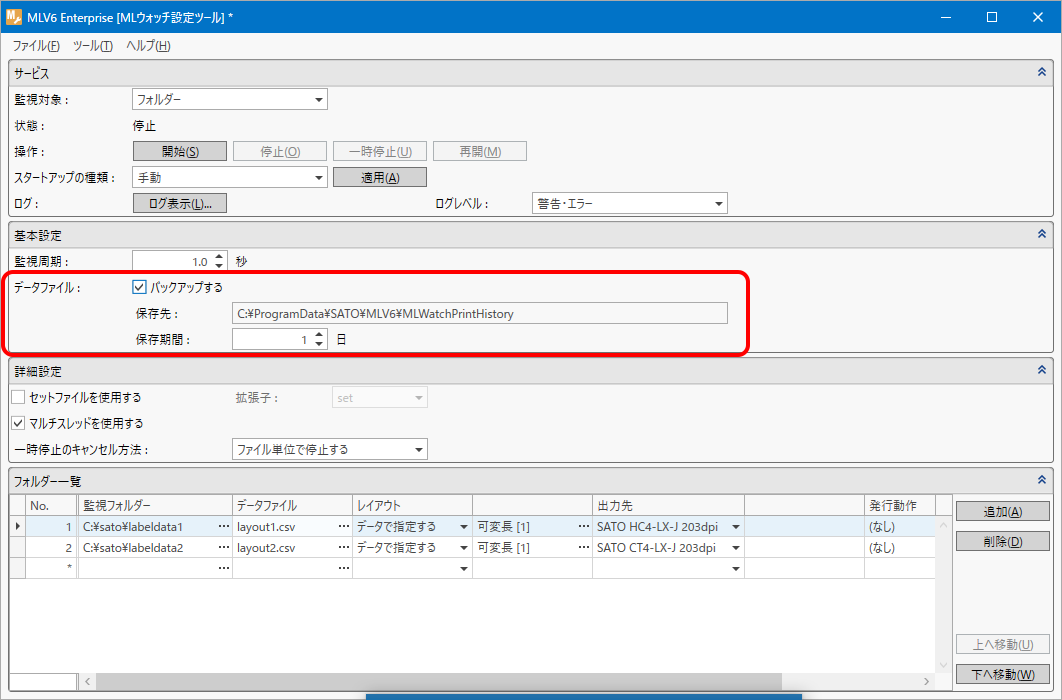Screen dimensions: 1062x700
Task: Click the 上へ移動(U) button
Action: [x=1002, y=644]
